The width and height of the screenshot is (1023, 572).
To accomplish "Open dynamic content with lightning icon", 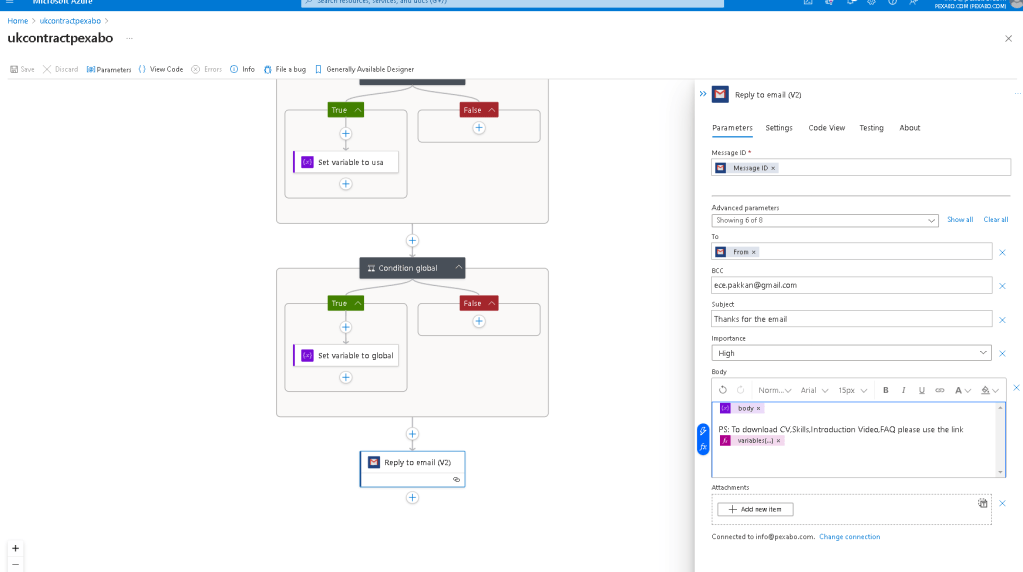I will click(x=703, y=431).
